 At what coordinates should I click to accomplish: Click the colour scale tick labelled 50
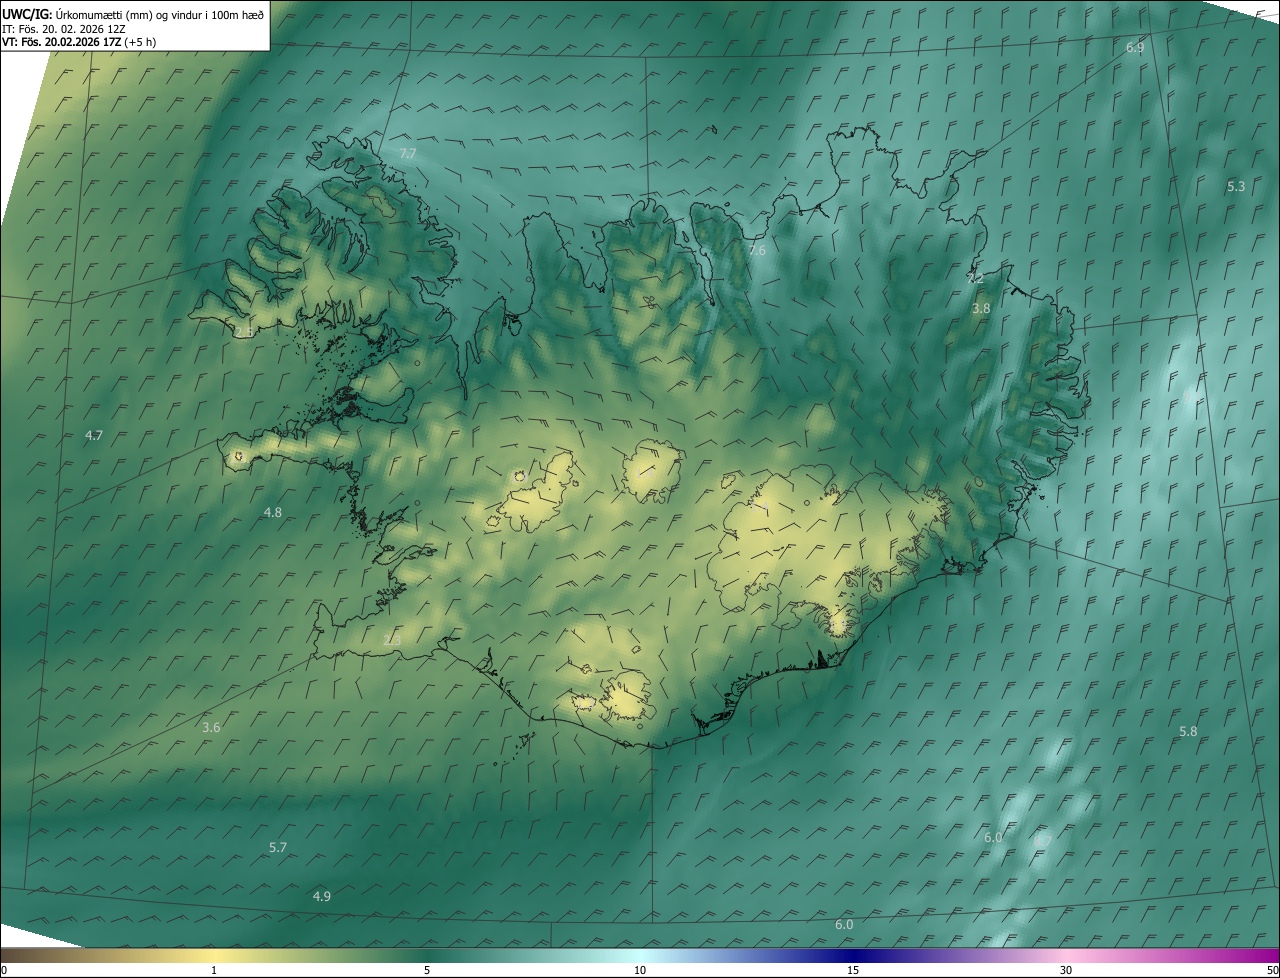[x=1272, y=970]
